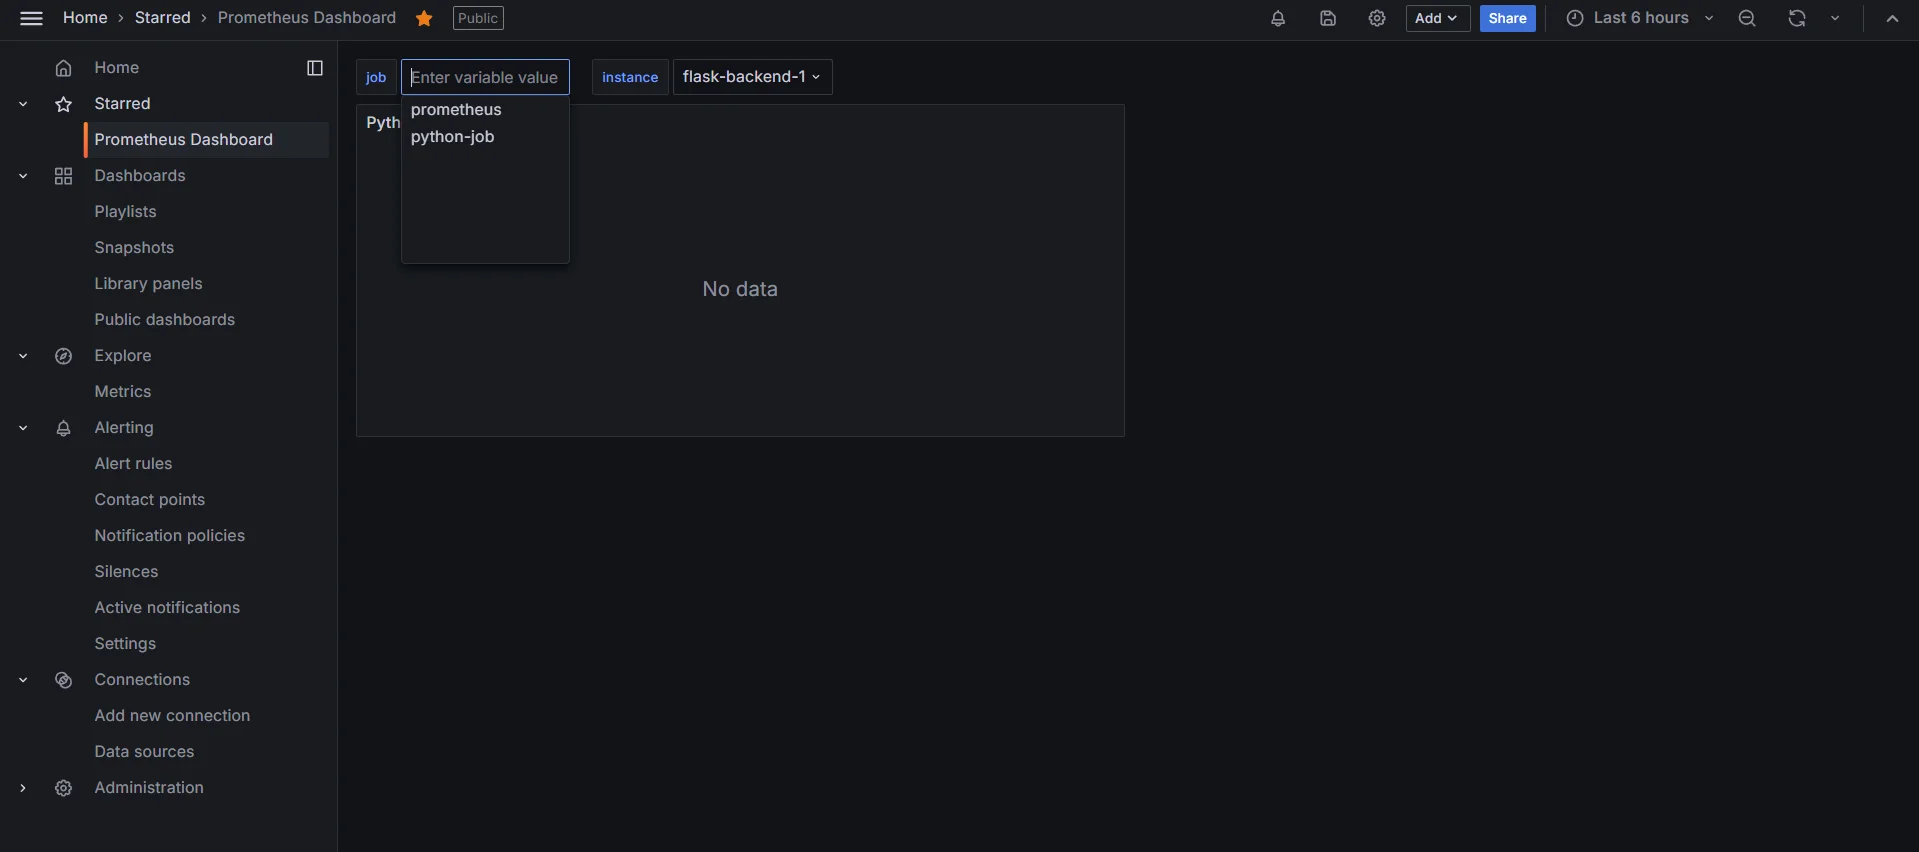Open the Last 6 hours time picker

1640,18
